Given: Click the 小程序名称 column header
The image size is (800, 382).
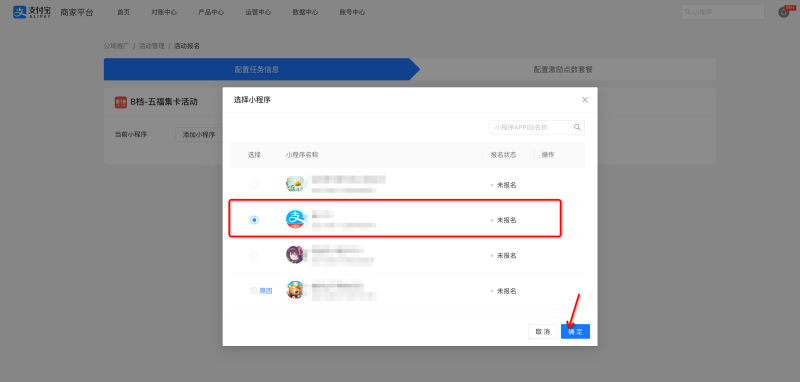Looking at the screenshot, I should pyautogui.click(x=302, y=155).
